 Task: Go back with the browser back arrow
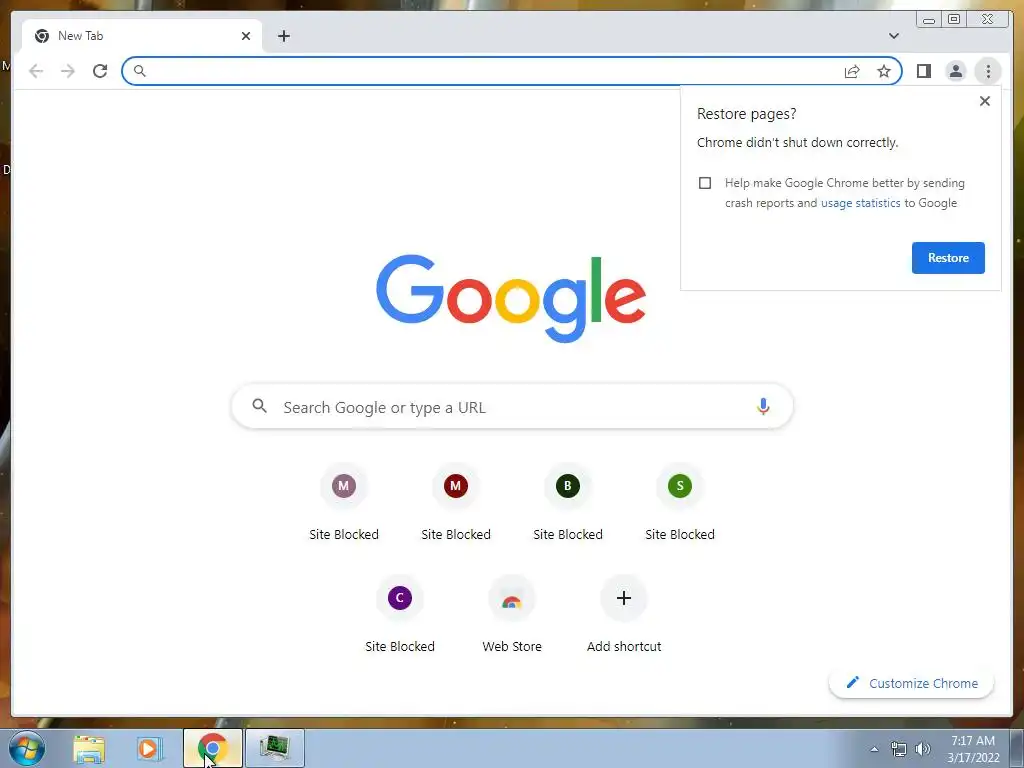click(36, 71)
